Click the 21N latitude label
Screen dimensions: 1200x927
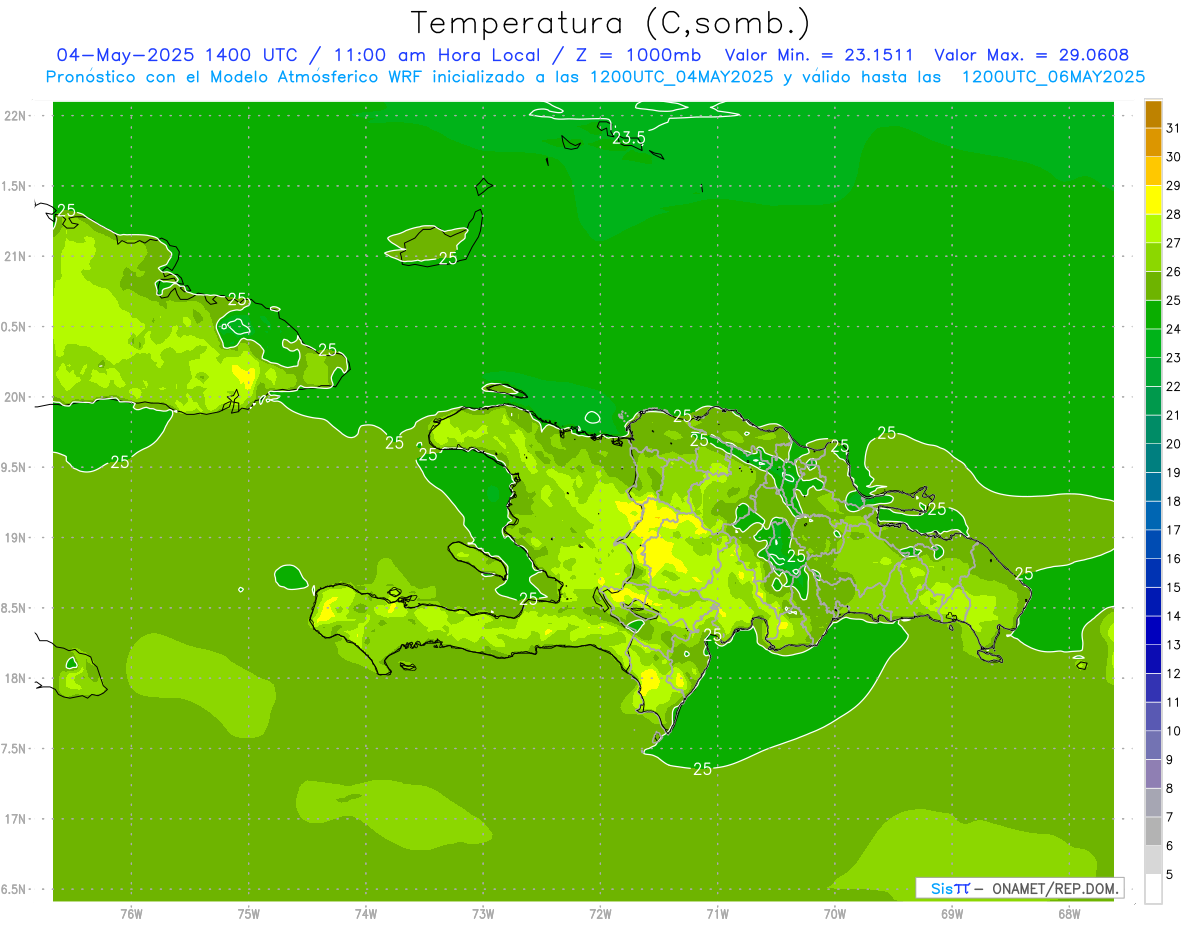pos(17,256)
